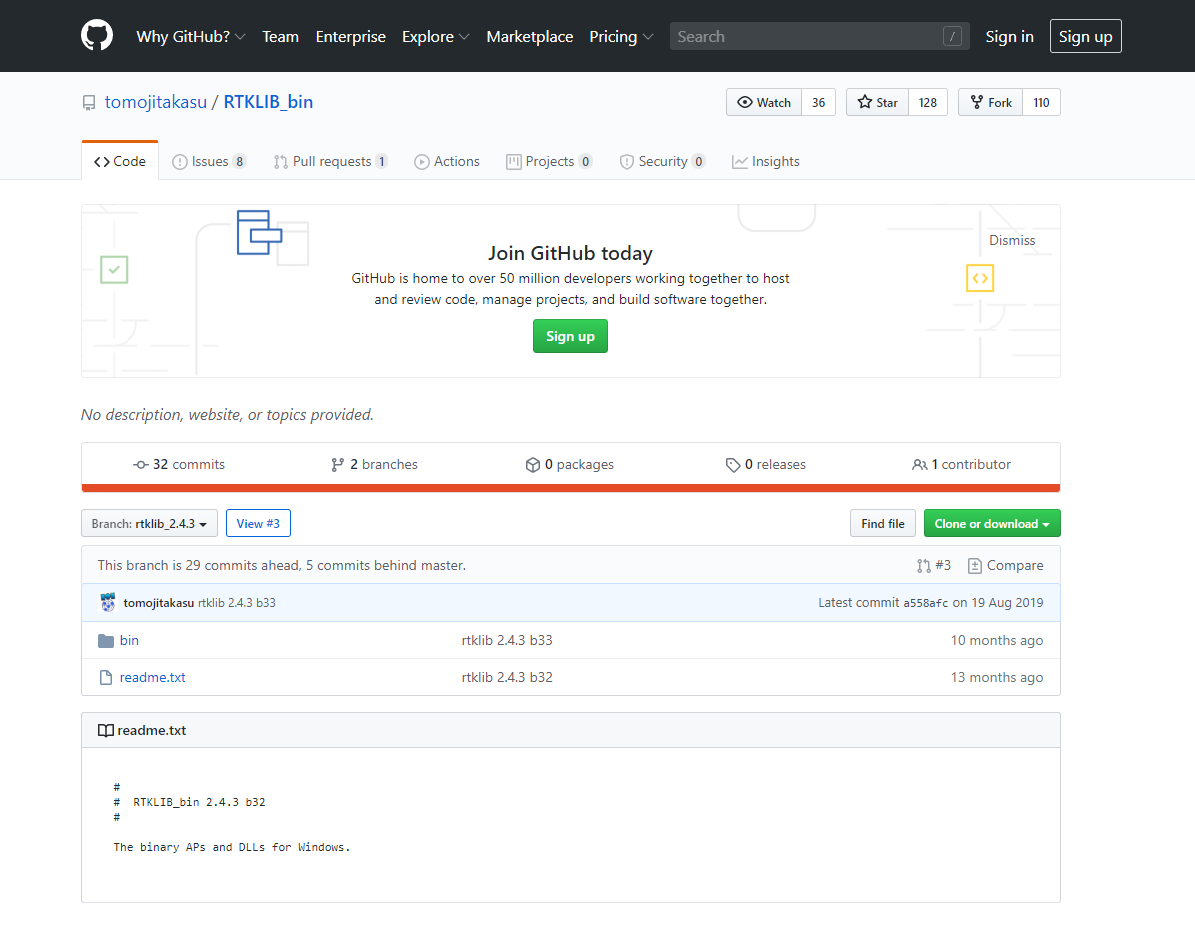Viewport: 1195px width, 938px height.
Task: Click the people icon beside 1 contributor
Action: 920,465
